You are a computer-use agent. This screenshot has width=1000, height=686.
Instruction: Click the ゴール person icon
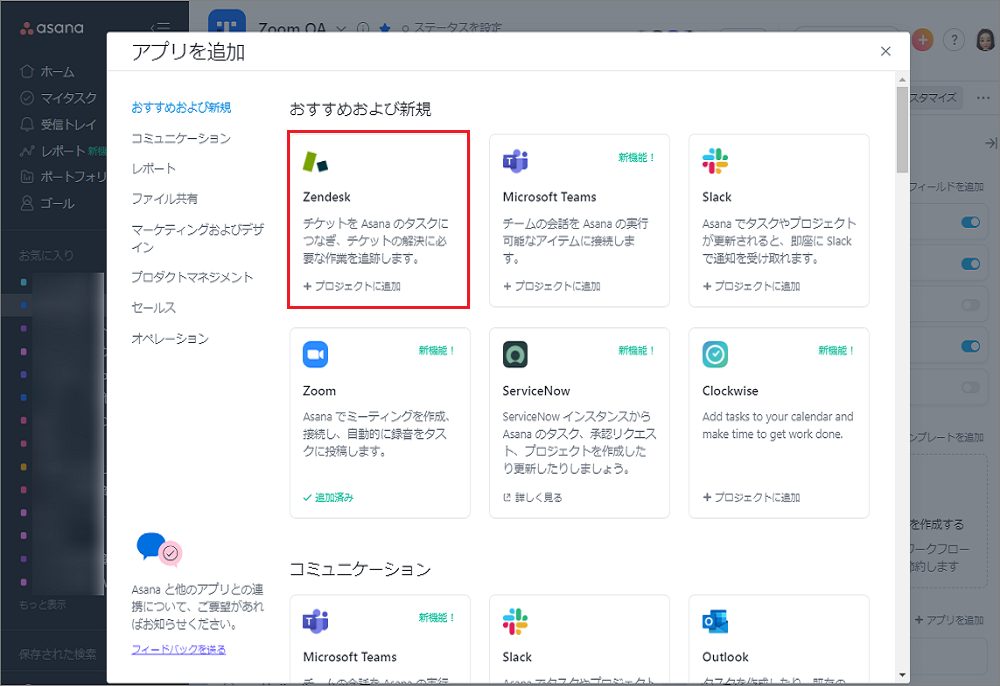[x=27, y=203]
